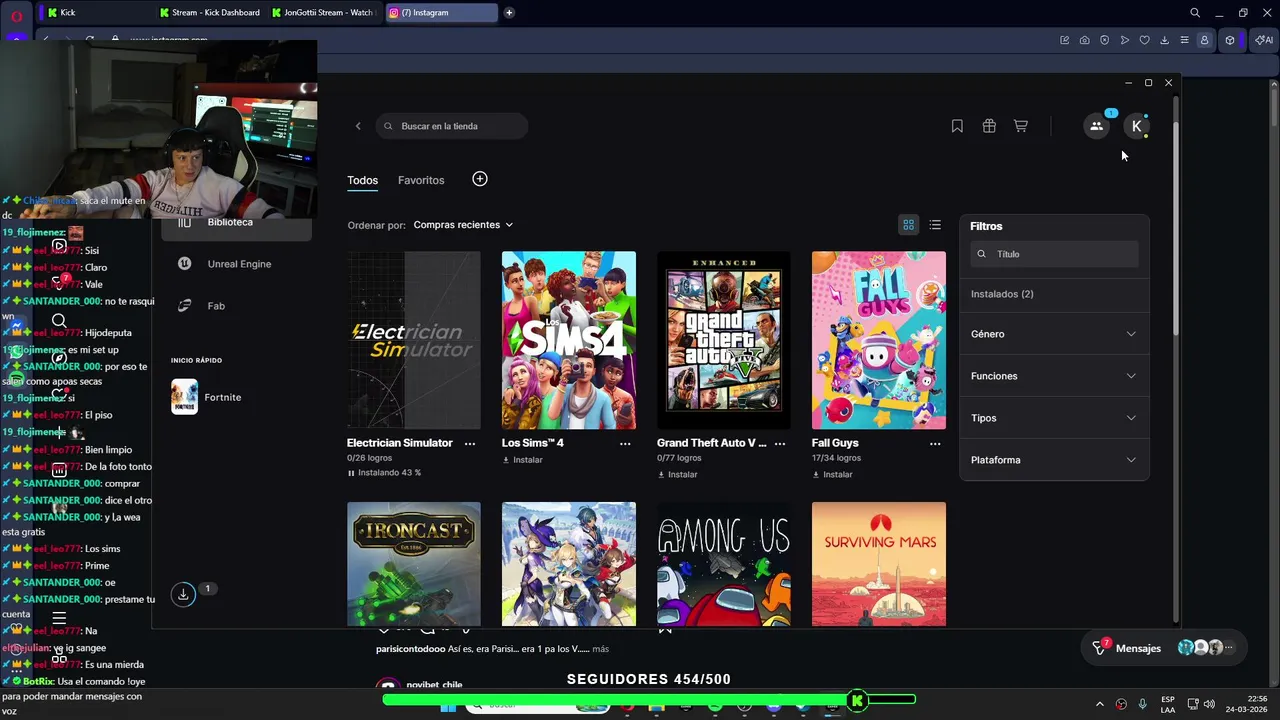1280x720 pixels.
Task: Filter by Instalados (2)
Action: 1002,294
